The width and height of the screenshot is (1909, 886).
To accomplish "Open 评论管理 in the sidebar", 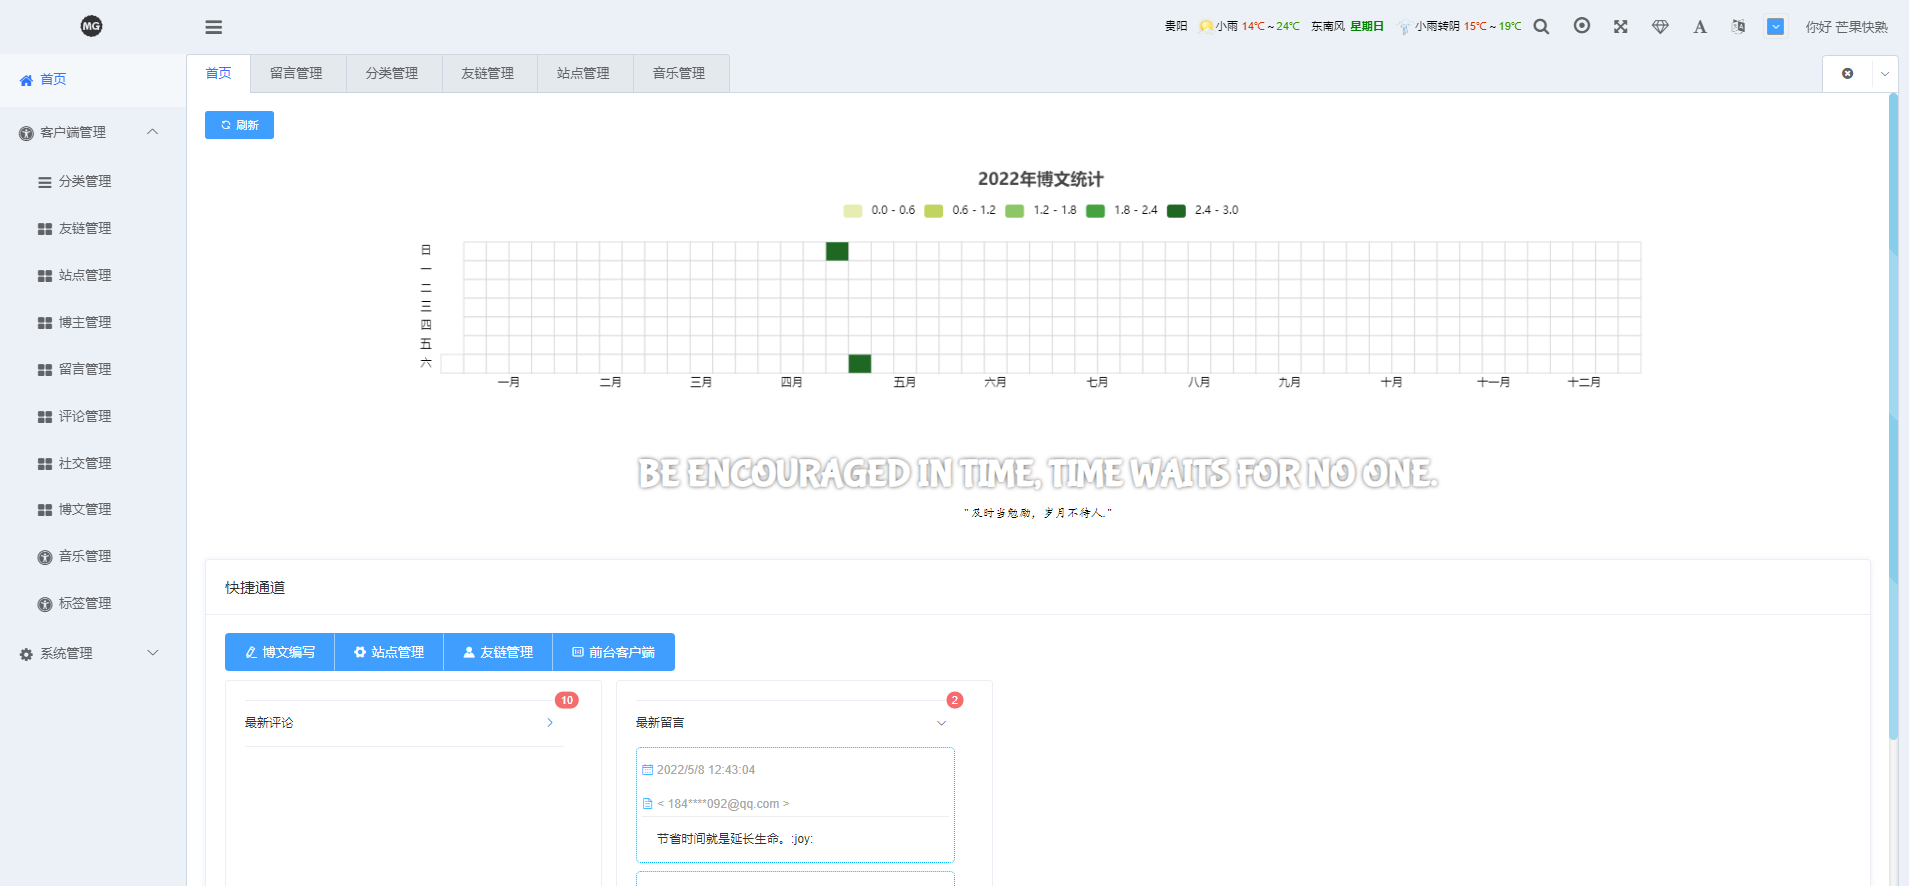I will 93,416.
